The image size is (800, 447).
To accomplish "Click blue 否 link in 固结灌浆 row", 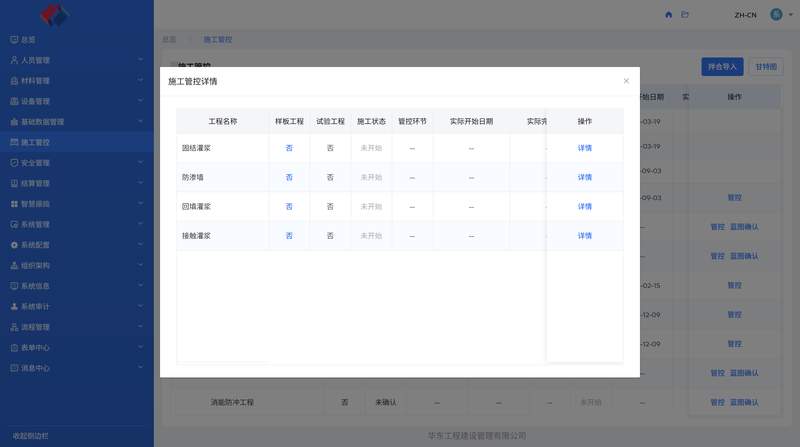I will [x=289, y=148].
